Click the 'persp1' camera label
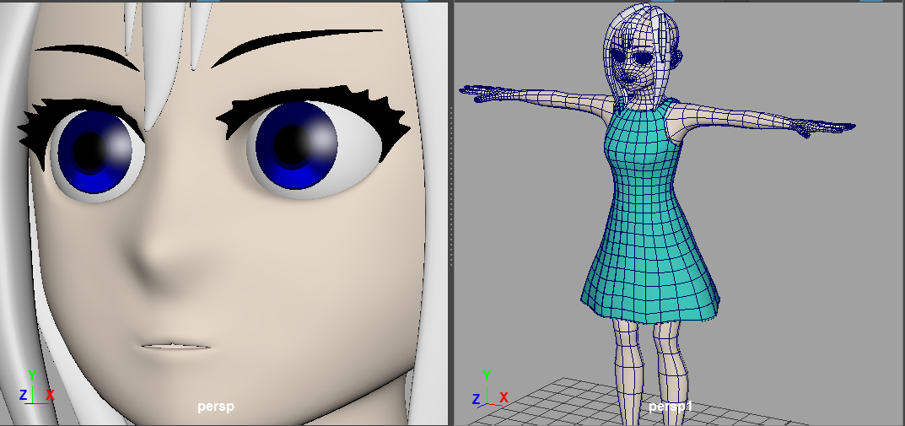This screenshot has height=426, width=905. click(669, 407)
